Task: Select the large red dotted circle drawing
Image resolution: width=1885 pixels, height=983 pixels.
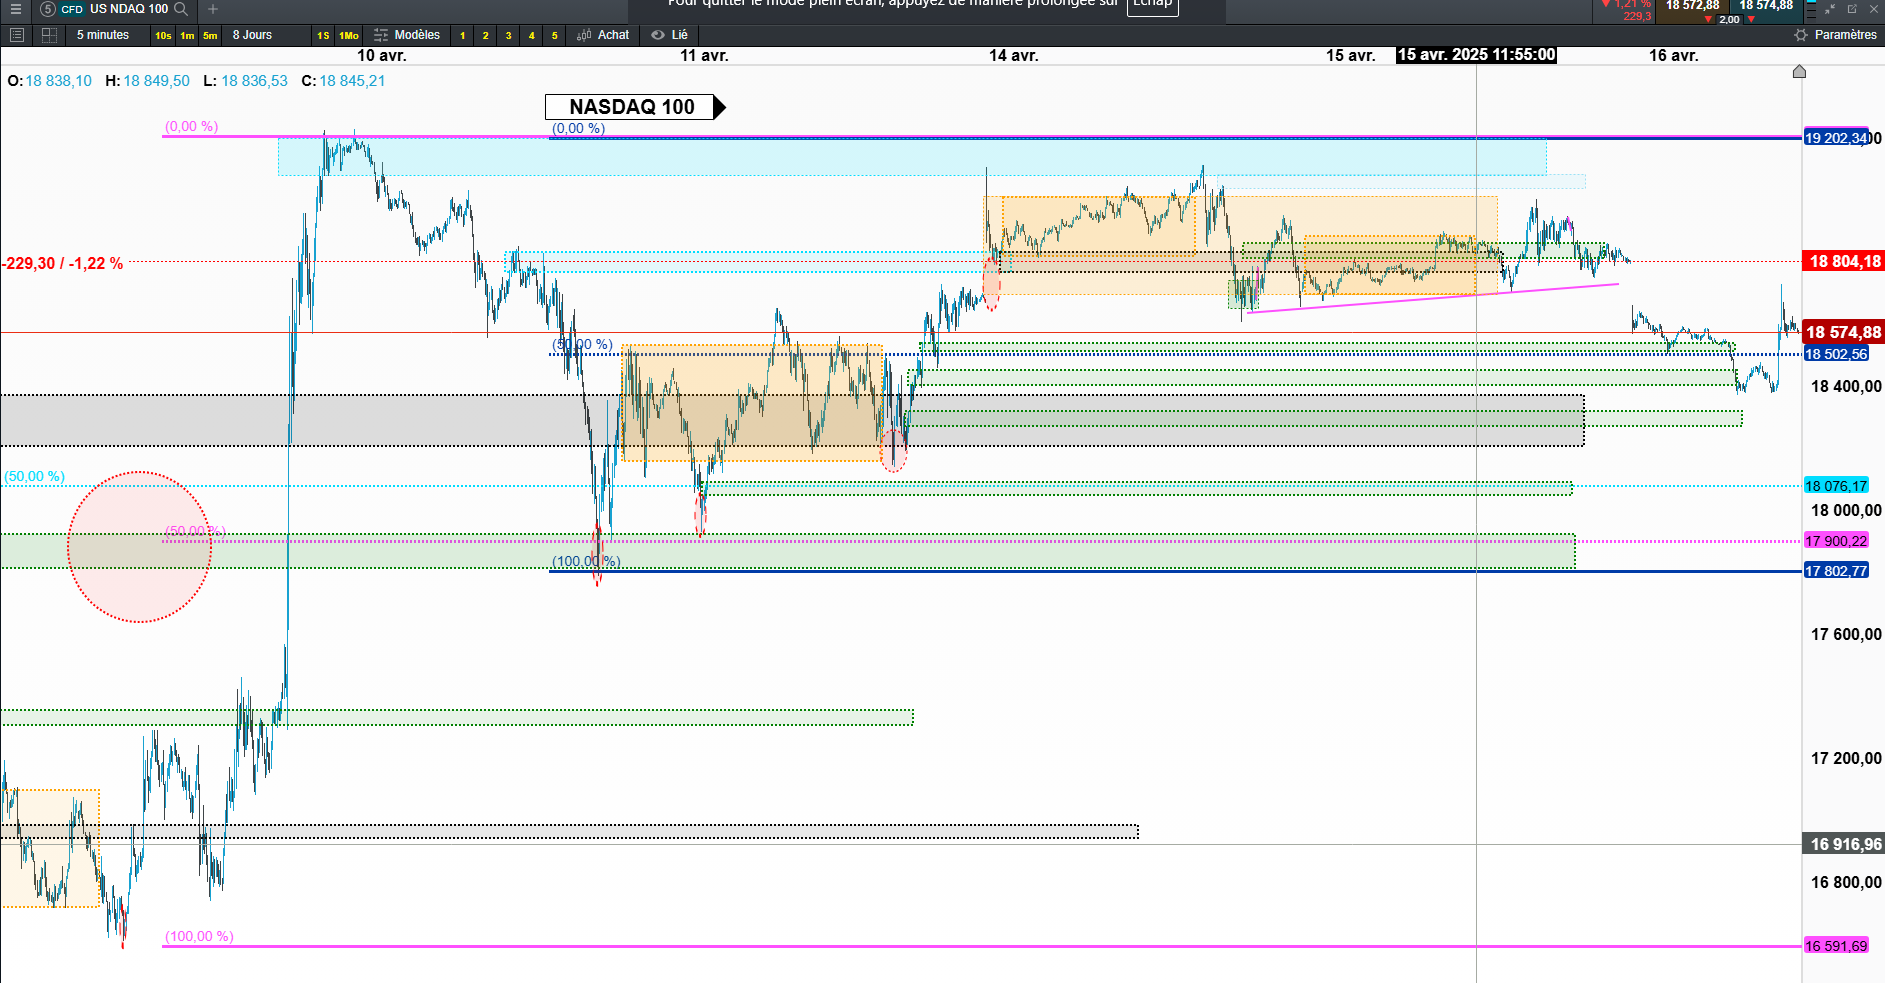Action: pos(139,547)
